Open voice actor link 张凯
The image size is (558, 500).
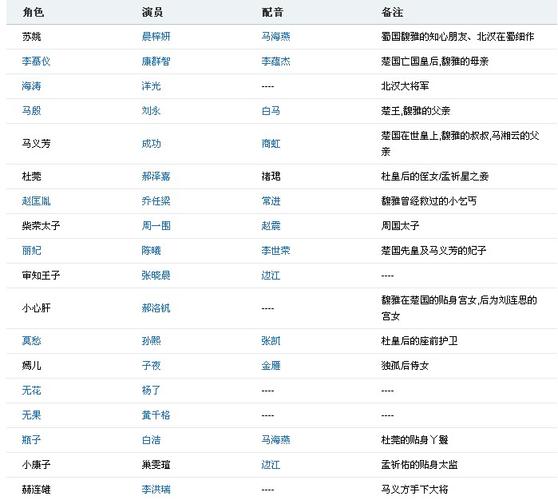[271, 341]
